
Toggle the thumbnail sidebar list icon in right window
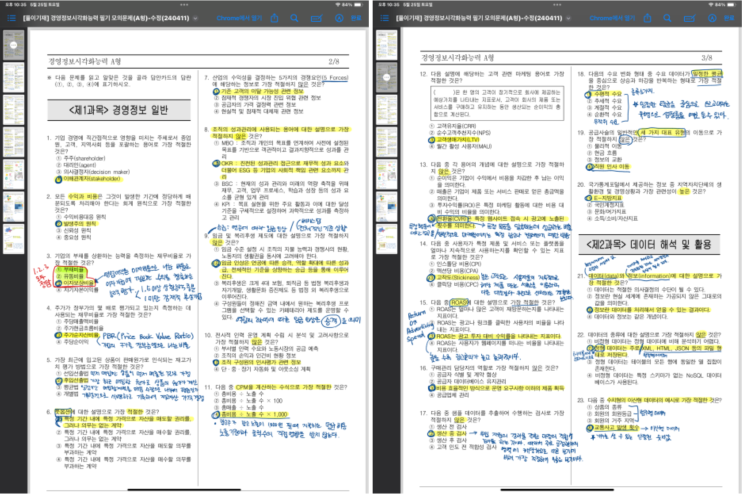pos(383,18)
